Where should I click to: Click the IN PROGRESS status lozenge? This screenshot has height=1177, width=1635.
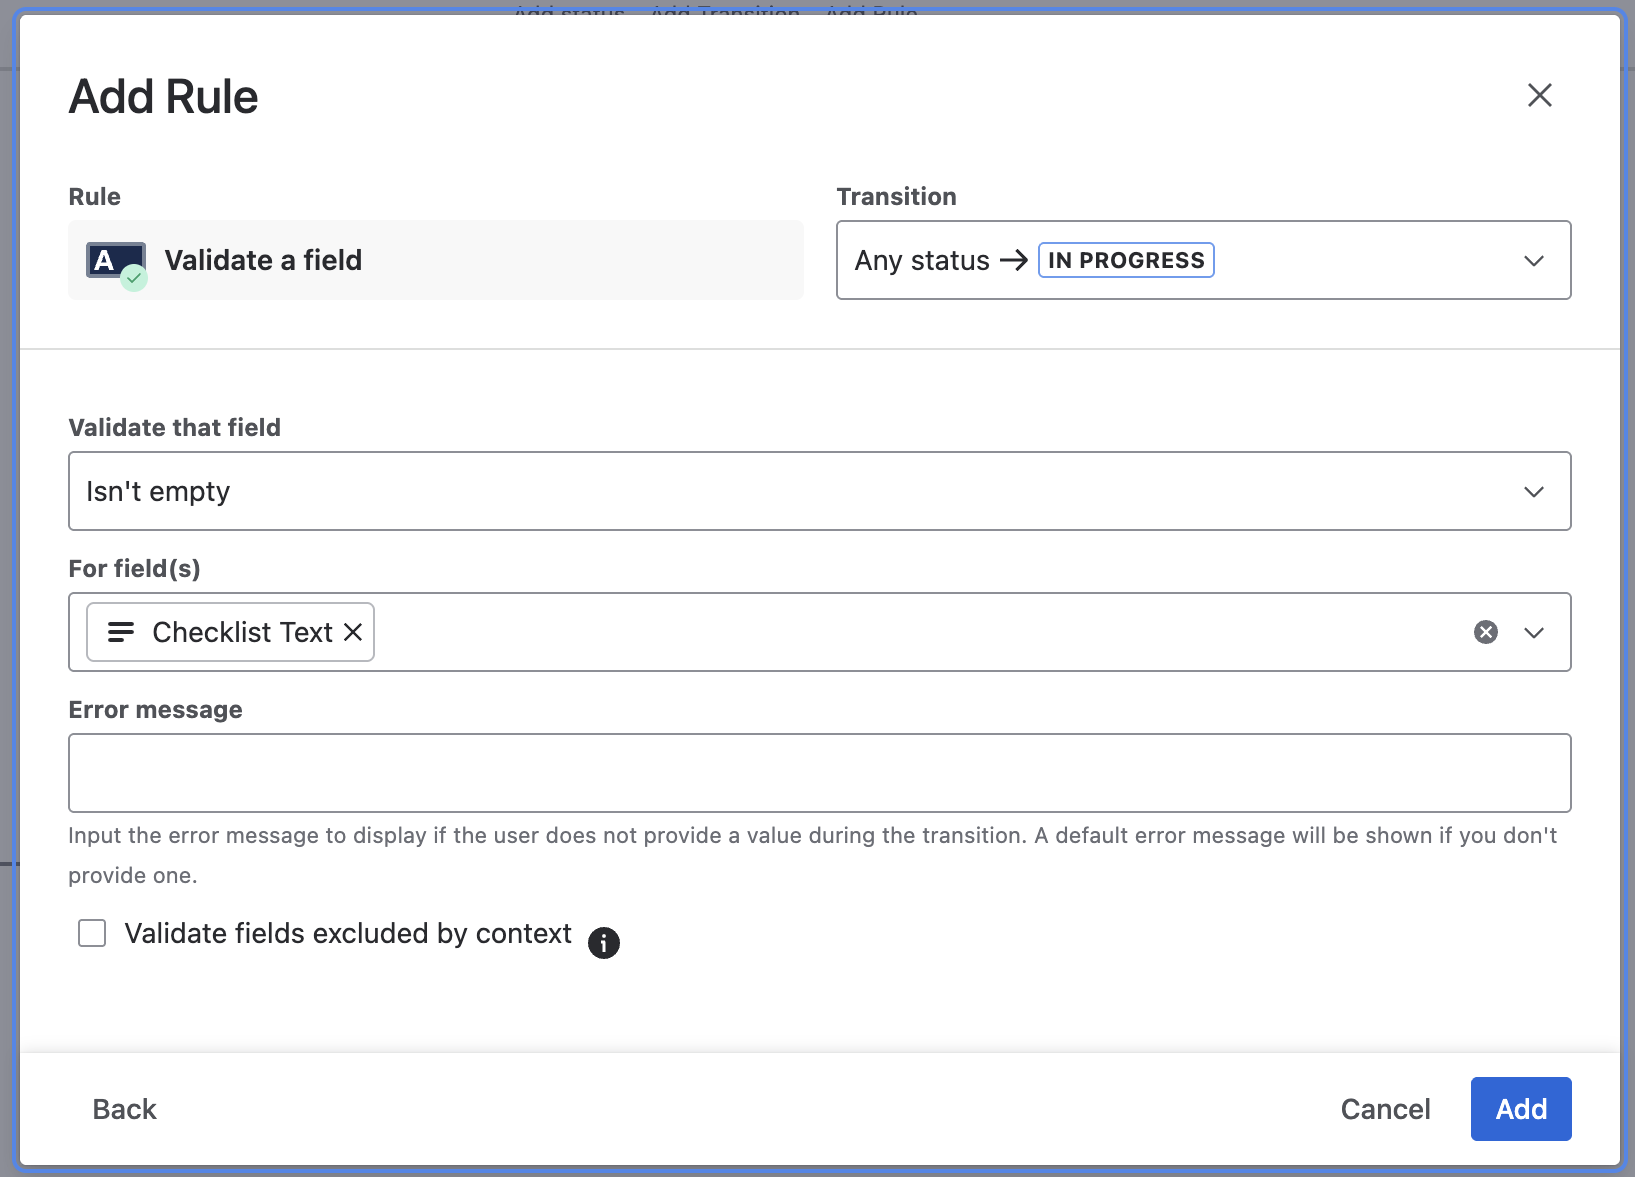coord(1126,260)
